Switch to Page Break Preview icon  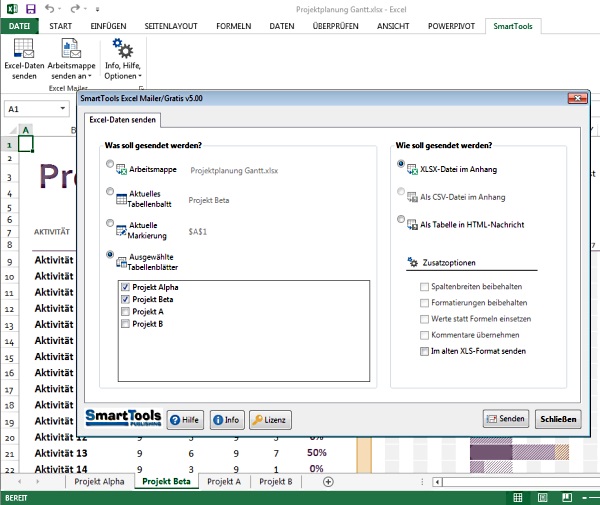pos(567,497)
